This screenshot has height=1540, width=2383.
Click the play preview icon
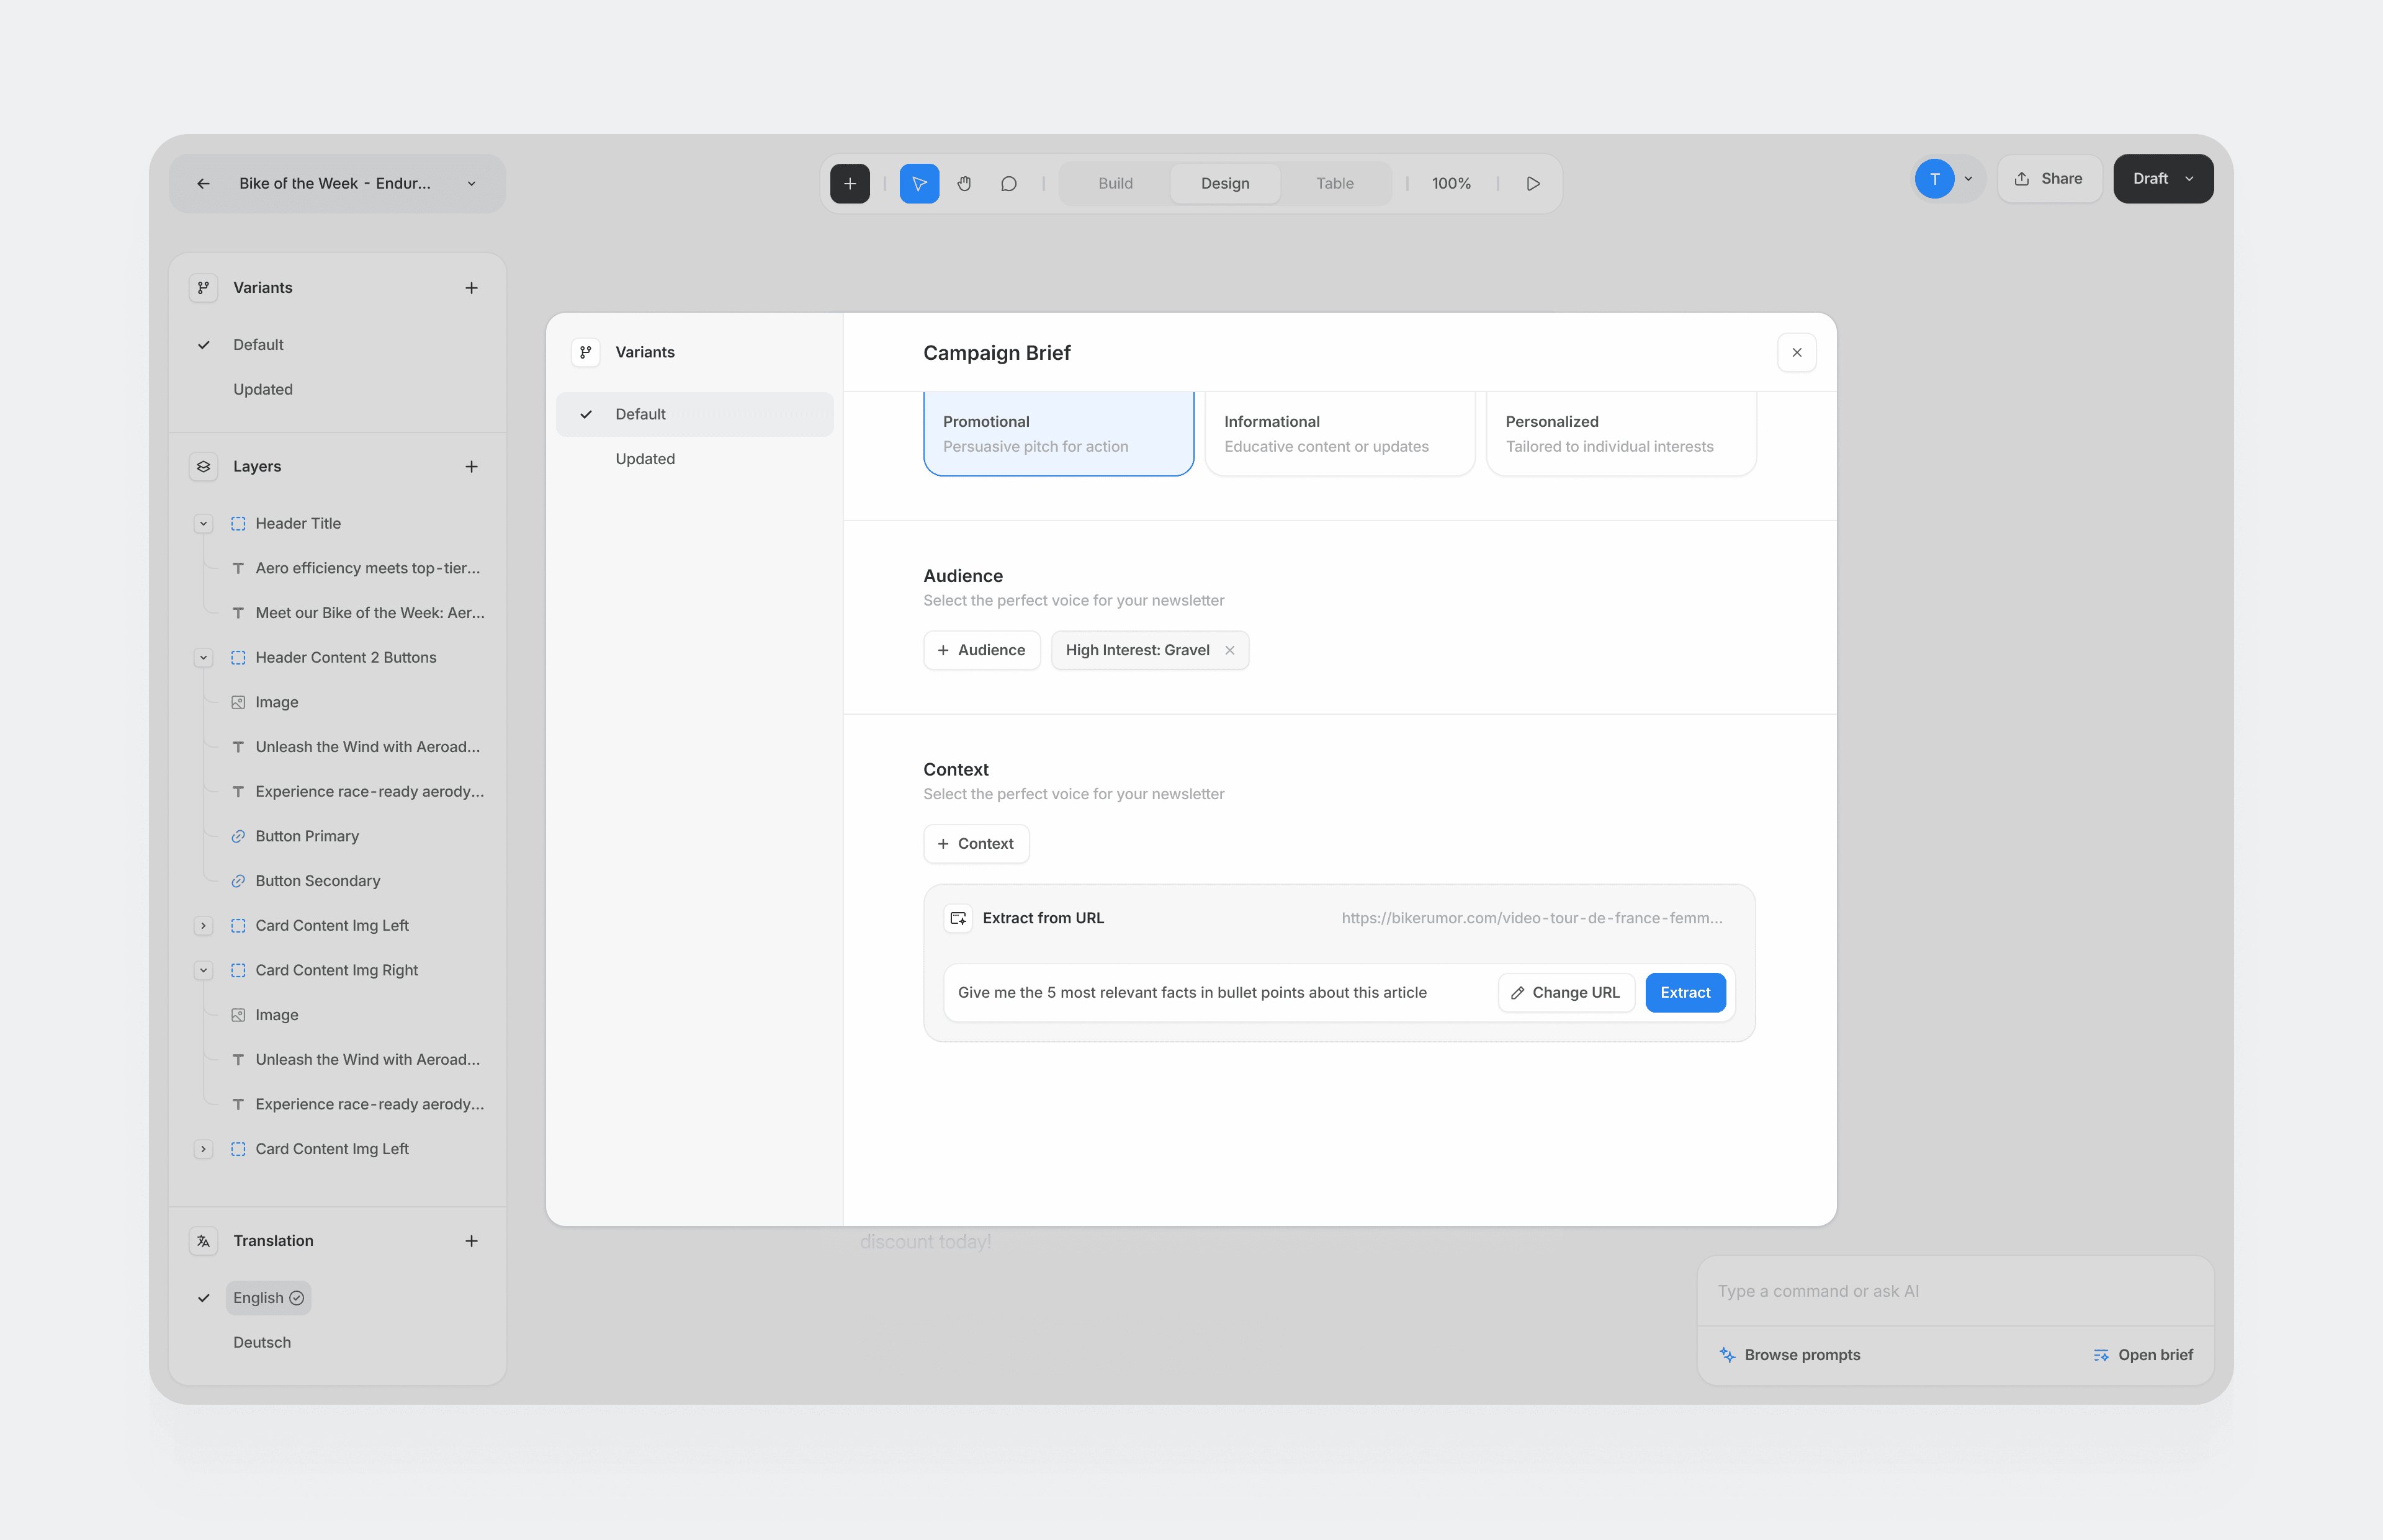point(1532,183)
